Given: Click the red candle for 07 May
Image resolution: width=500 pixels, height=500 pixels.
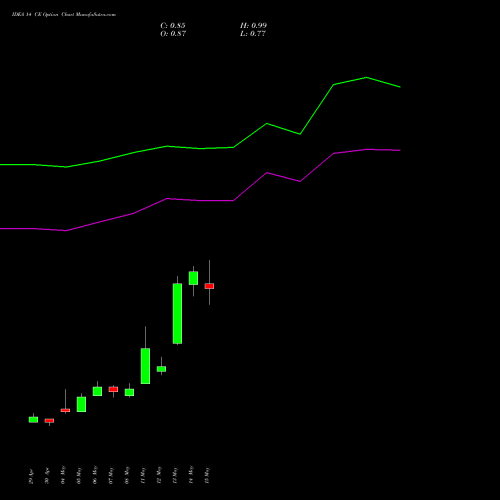Looking at the screenshot, I should [113, 389].
